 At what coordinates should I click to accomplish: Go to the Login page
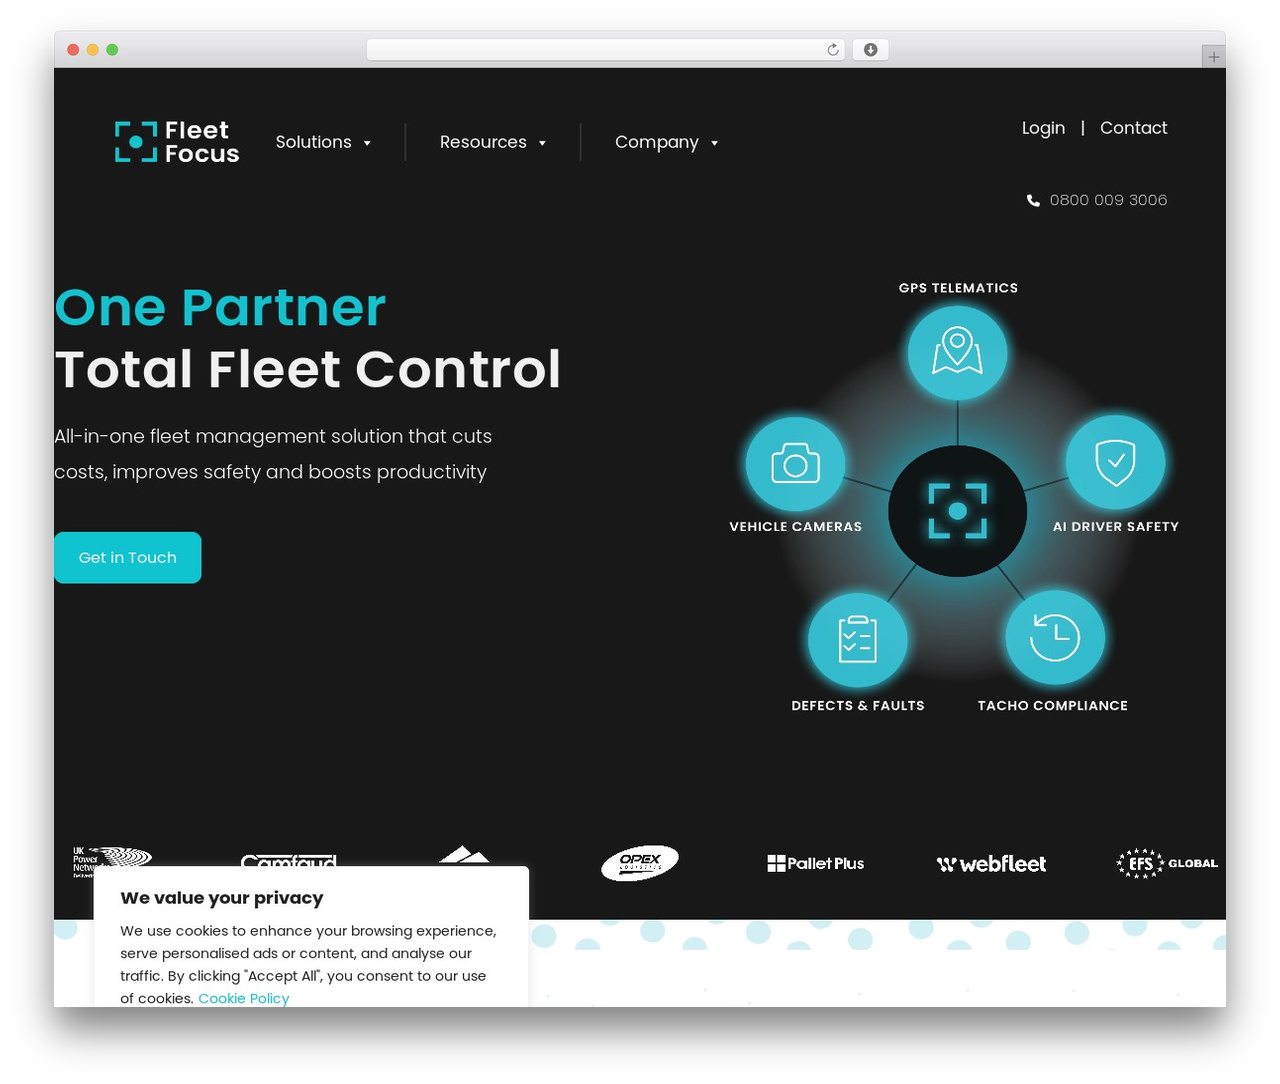point(1043,128)
